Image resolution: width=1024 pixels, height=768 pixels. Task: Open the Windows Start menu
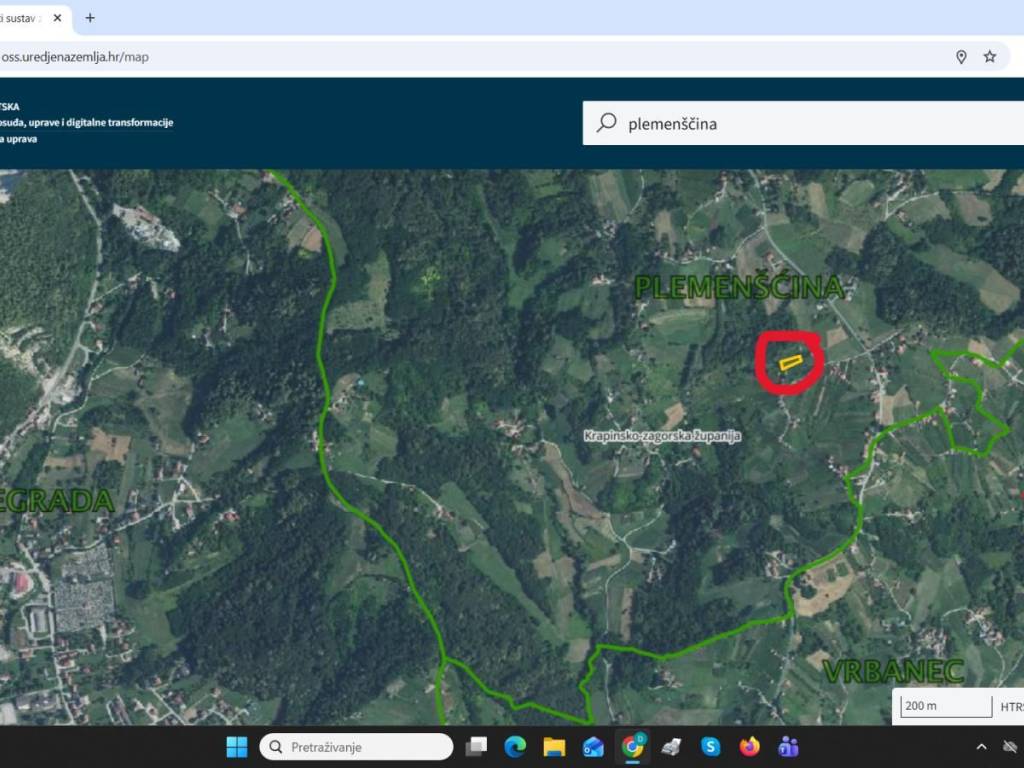click(x=237, y=747)
